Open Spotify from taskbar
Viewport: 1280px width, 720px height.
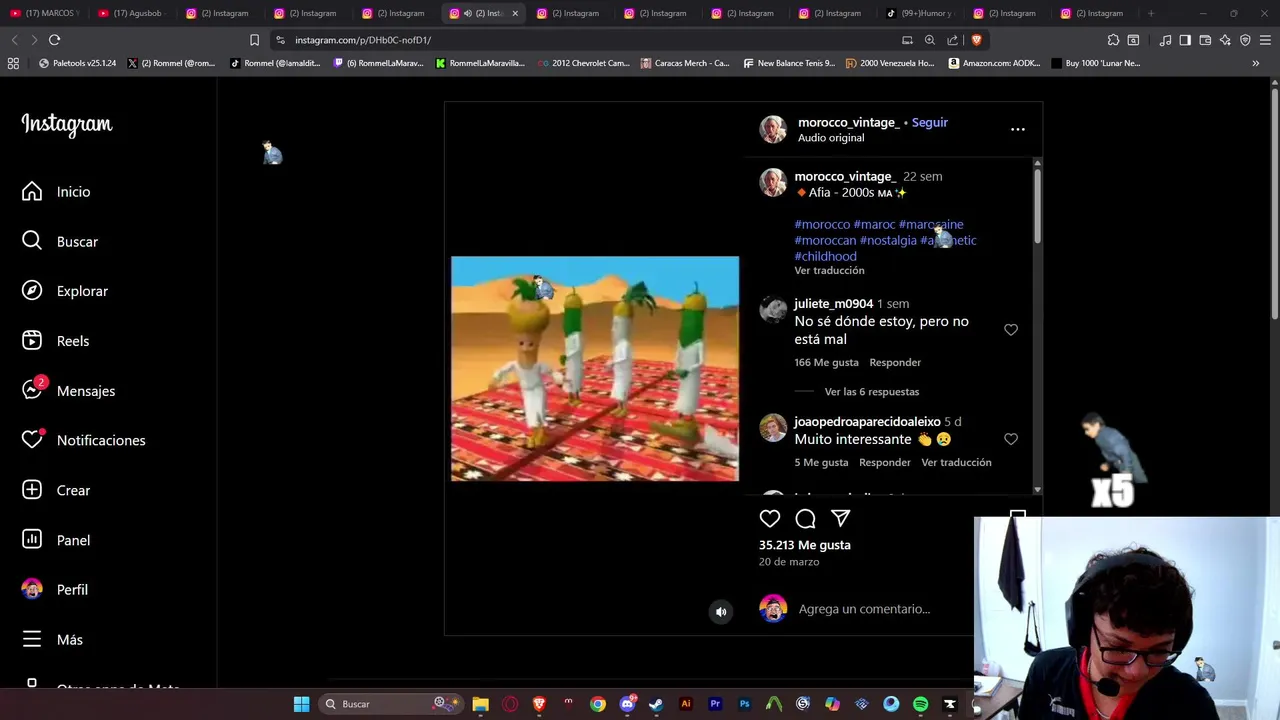coord(920,704)
